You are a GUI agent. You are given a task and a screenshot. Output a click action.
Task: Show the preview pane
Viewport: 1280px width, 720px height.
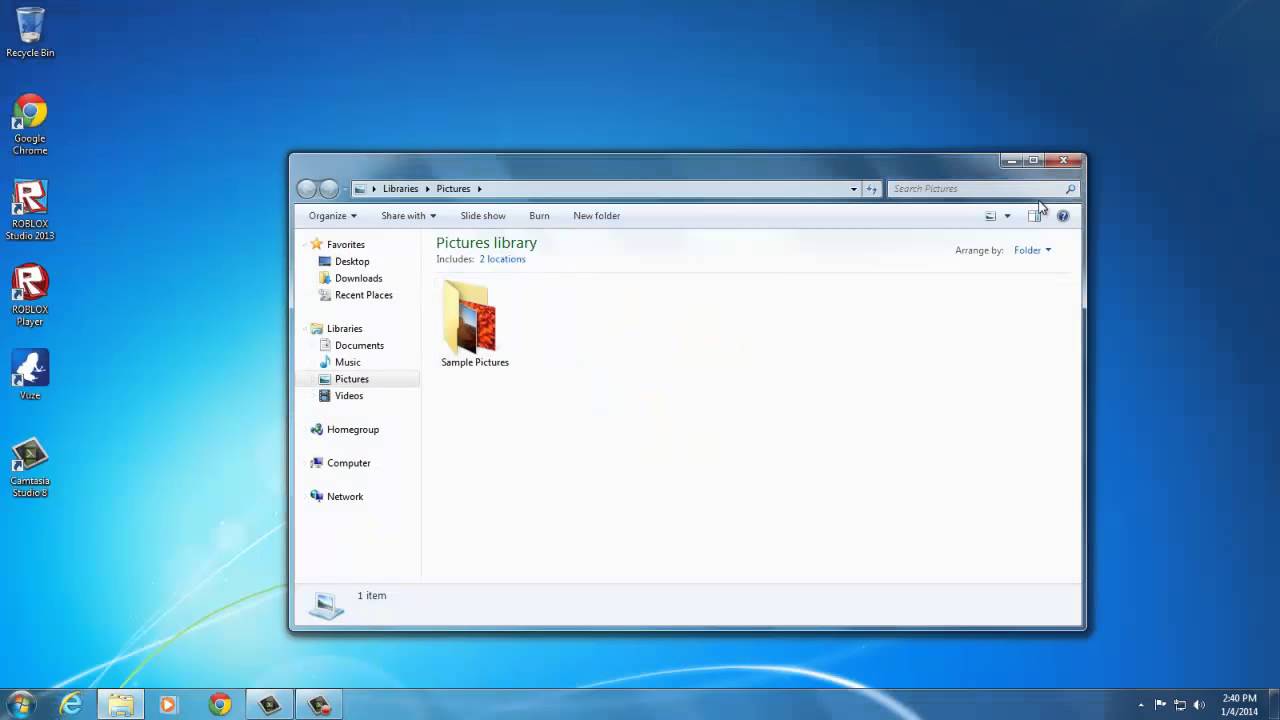click(1034, 216)
